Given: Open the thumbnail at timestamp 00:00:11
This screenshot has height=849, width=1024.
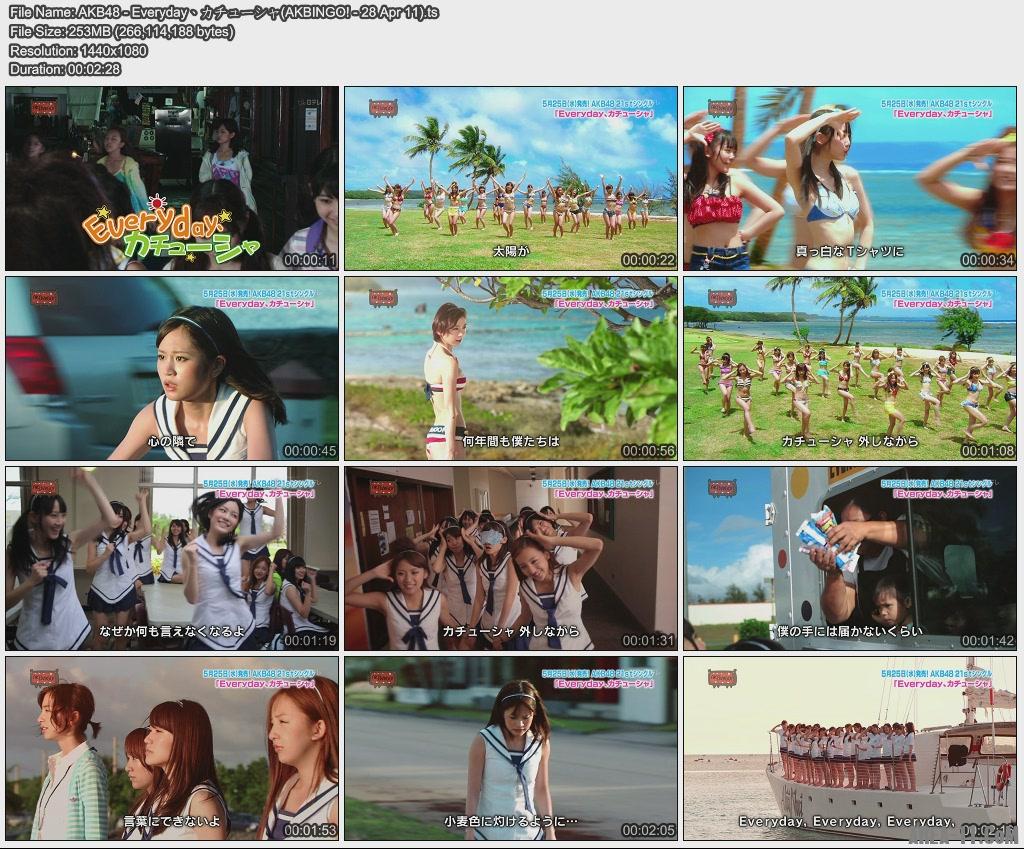Looking at the screenshot, I should coord(172,178).
